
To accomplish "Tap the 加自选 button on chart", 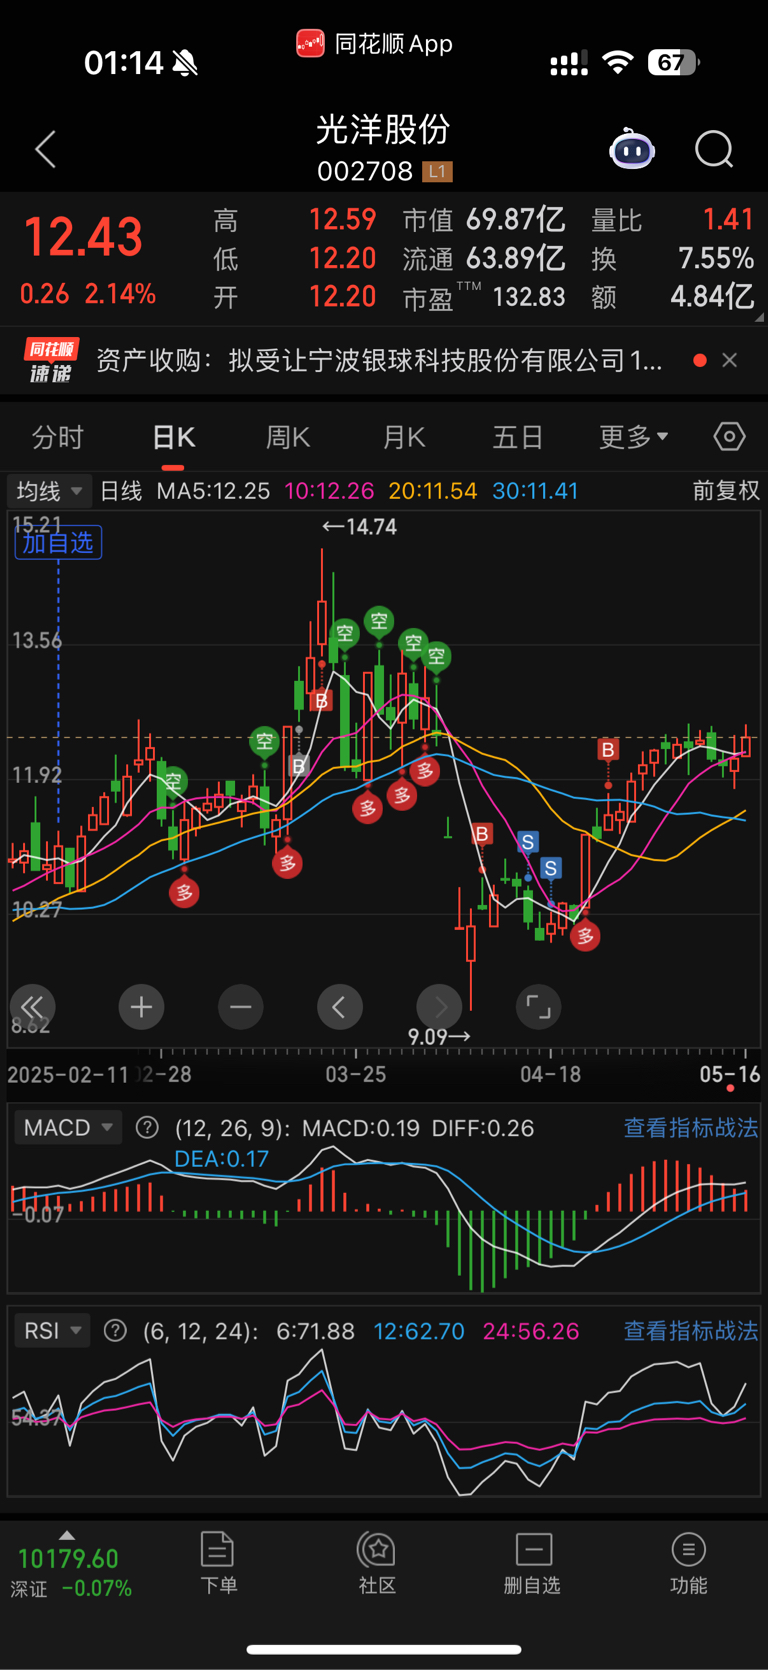I will point(58,543).
